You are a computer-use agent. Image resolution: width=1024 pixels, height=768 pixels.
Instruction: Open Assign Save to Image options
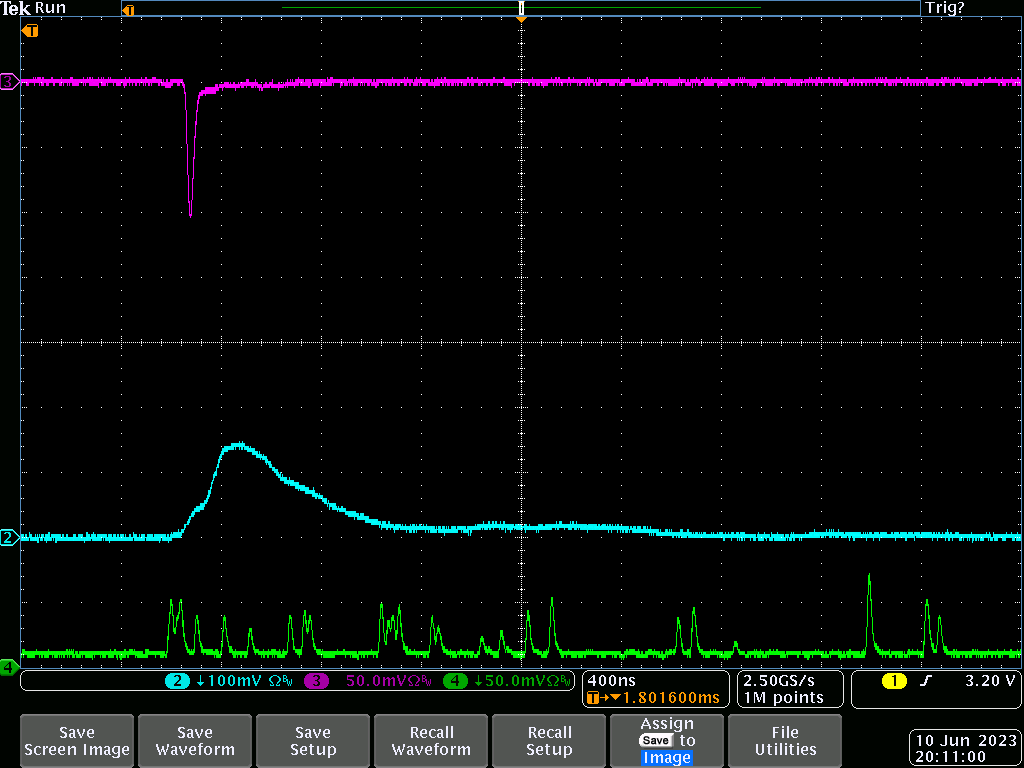click(x=667, y=741)
